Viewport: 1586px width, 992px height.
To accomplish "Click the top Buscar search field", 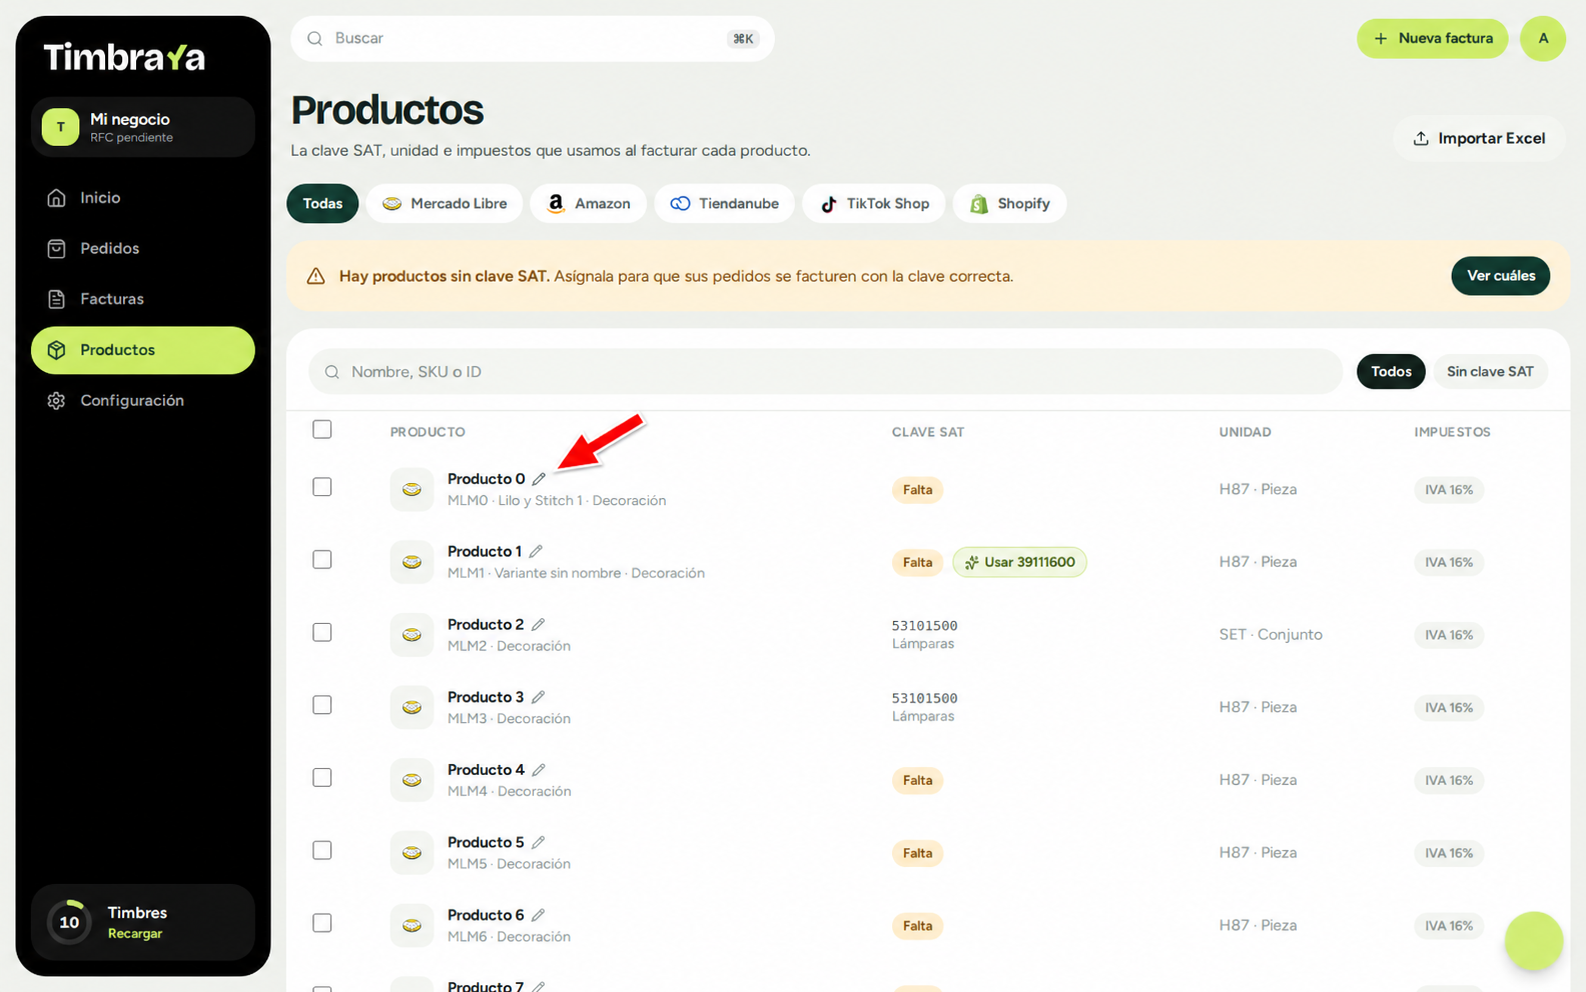I will pos(532,38).
